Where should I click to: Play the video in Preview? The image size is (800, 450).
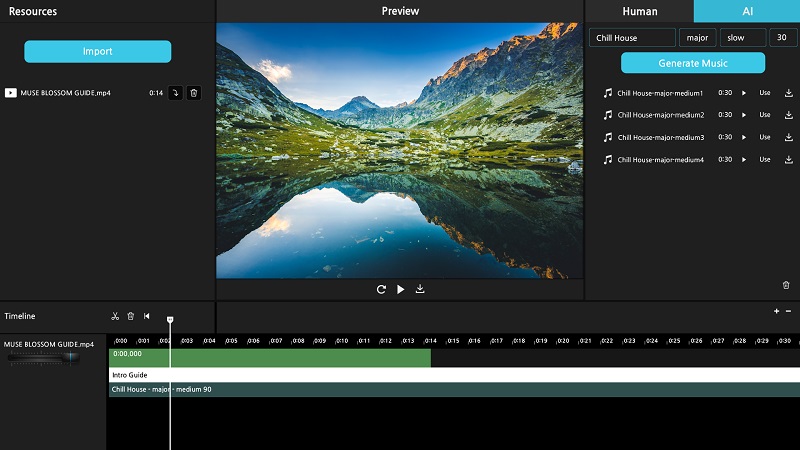[x=400, y=289]
